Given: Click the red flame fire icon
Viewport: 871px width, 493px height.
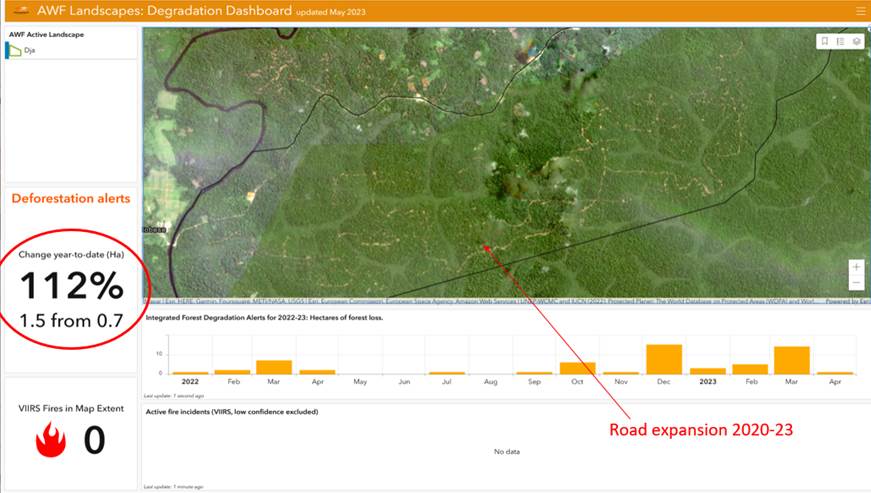Looking at the screenshot, I should click(x=51, y=440).
